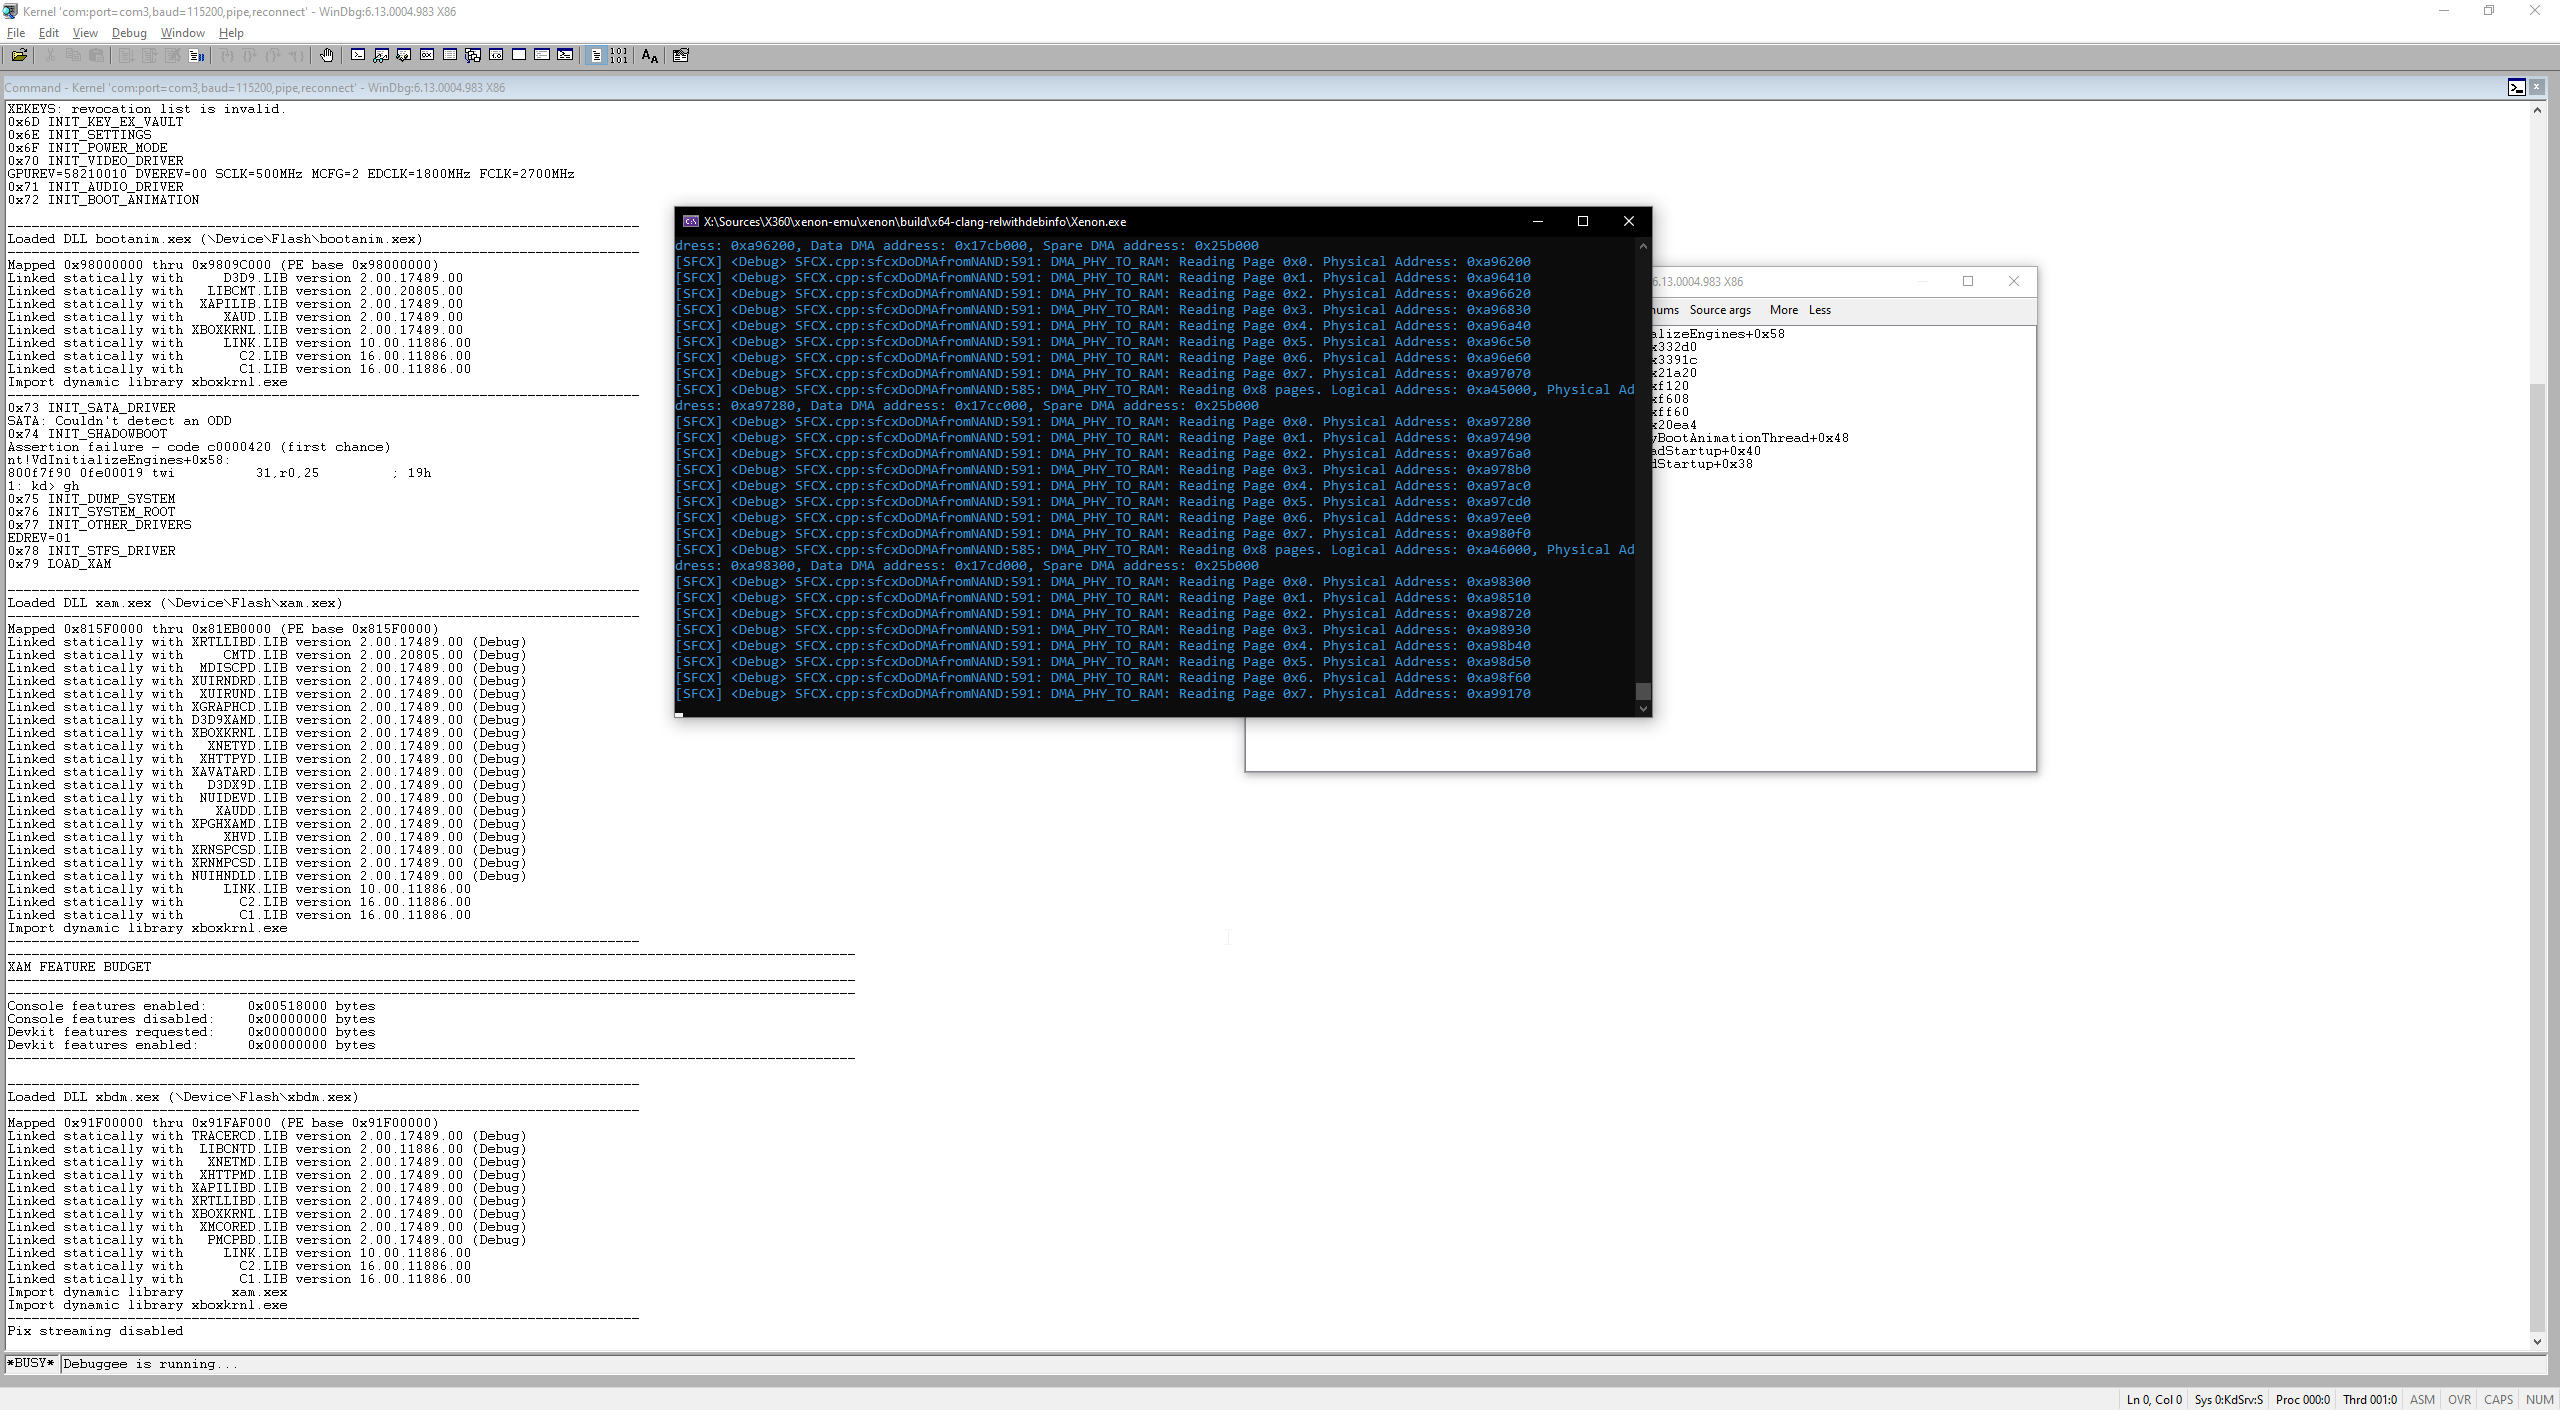
Task: Minimize the Xenon.exe console window
Action: point(1538,221)
